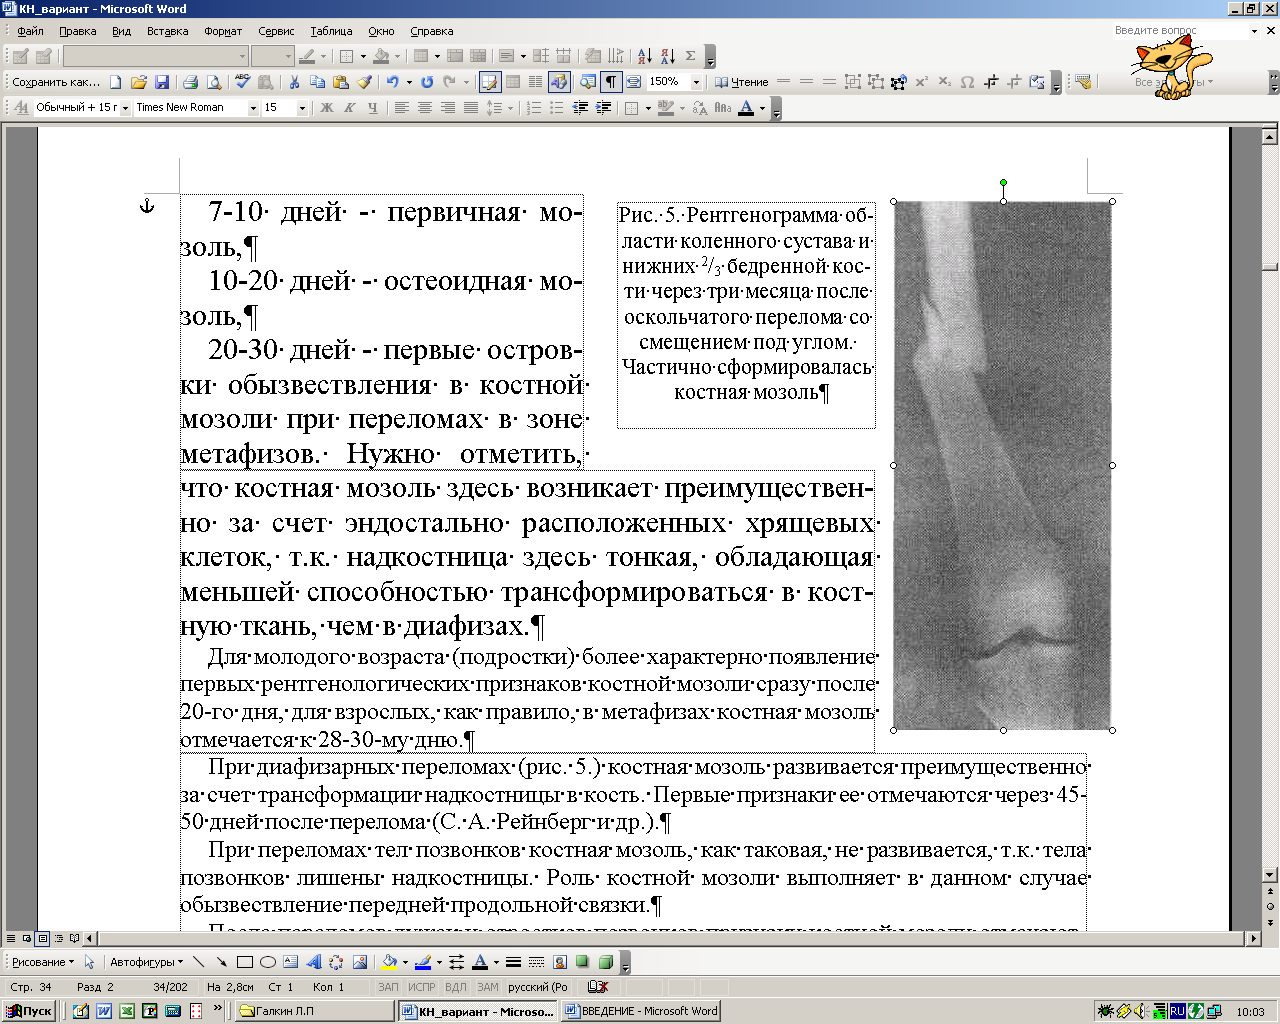Toggle Italic (К) formatting
1280x1024 pixels.
point(350,108)
